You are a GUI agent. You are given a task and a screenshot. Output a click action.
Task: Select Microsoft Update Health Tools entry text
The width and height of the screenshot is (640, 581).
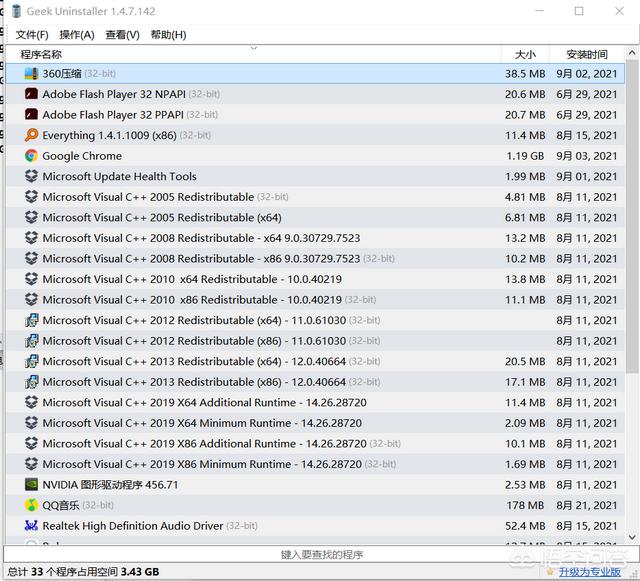[119, 176]
